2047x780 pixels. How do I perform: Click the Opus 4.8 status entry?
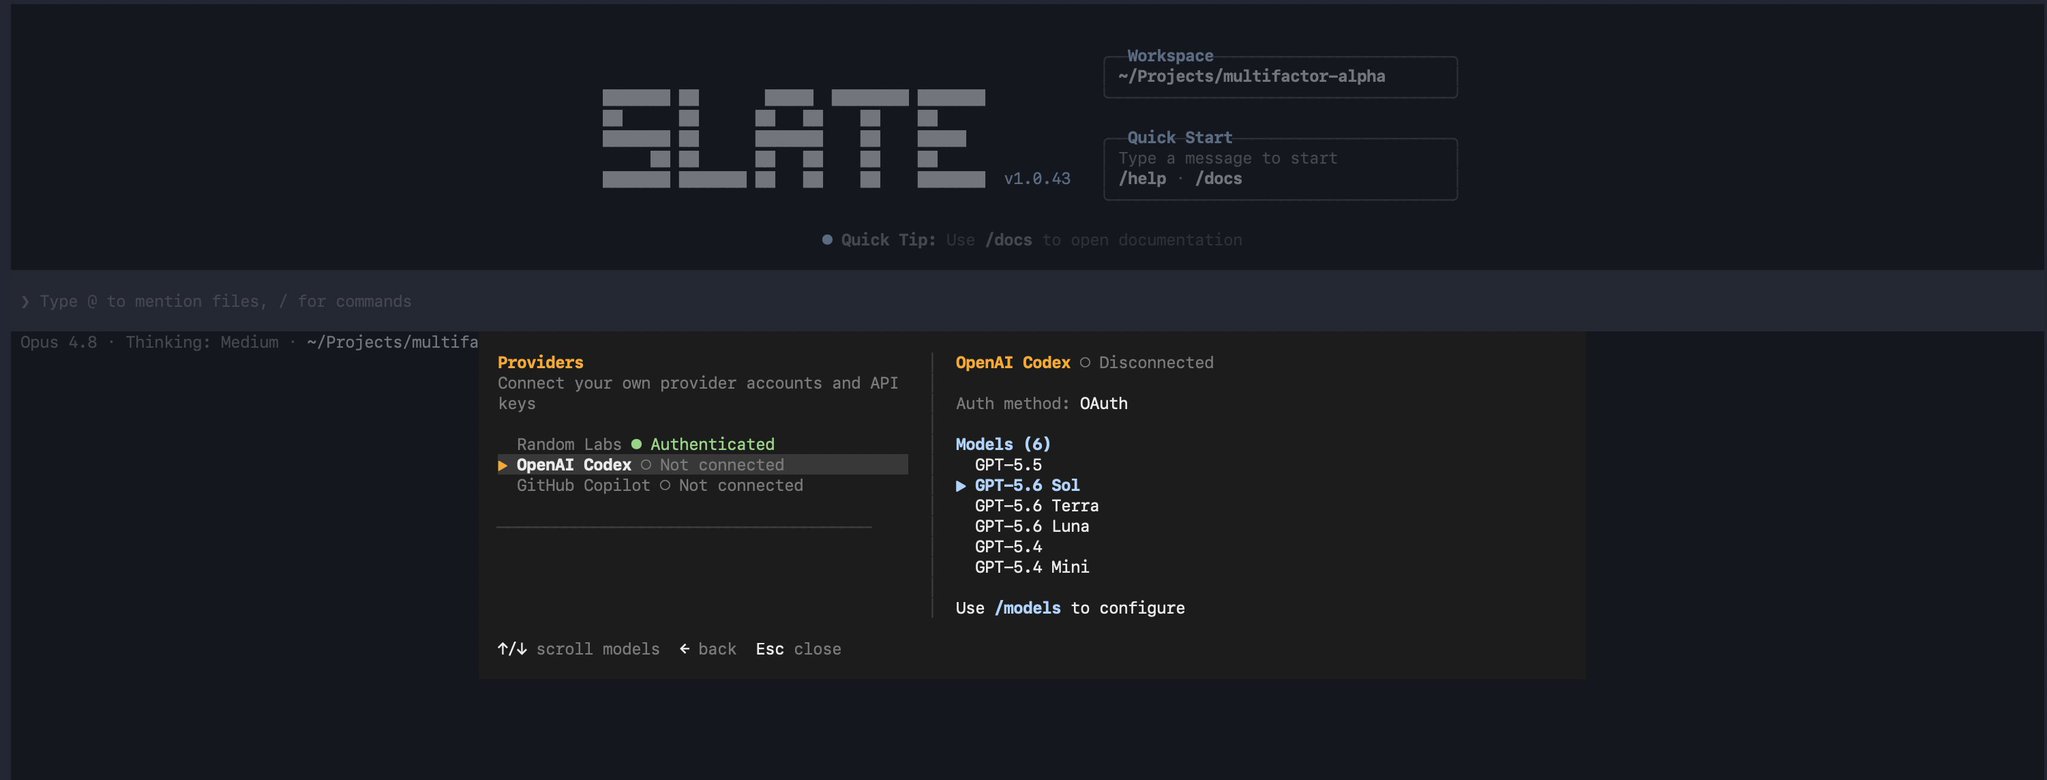[59, 342]
